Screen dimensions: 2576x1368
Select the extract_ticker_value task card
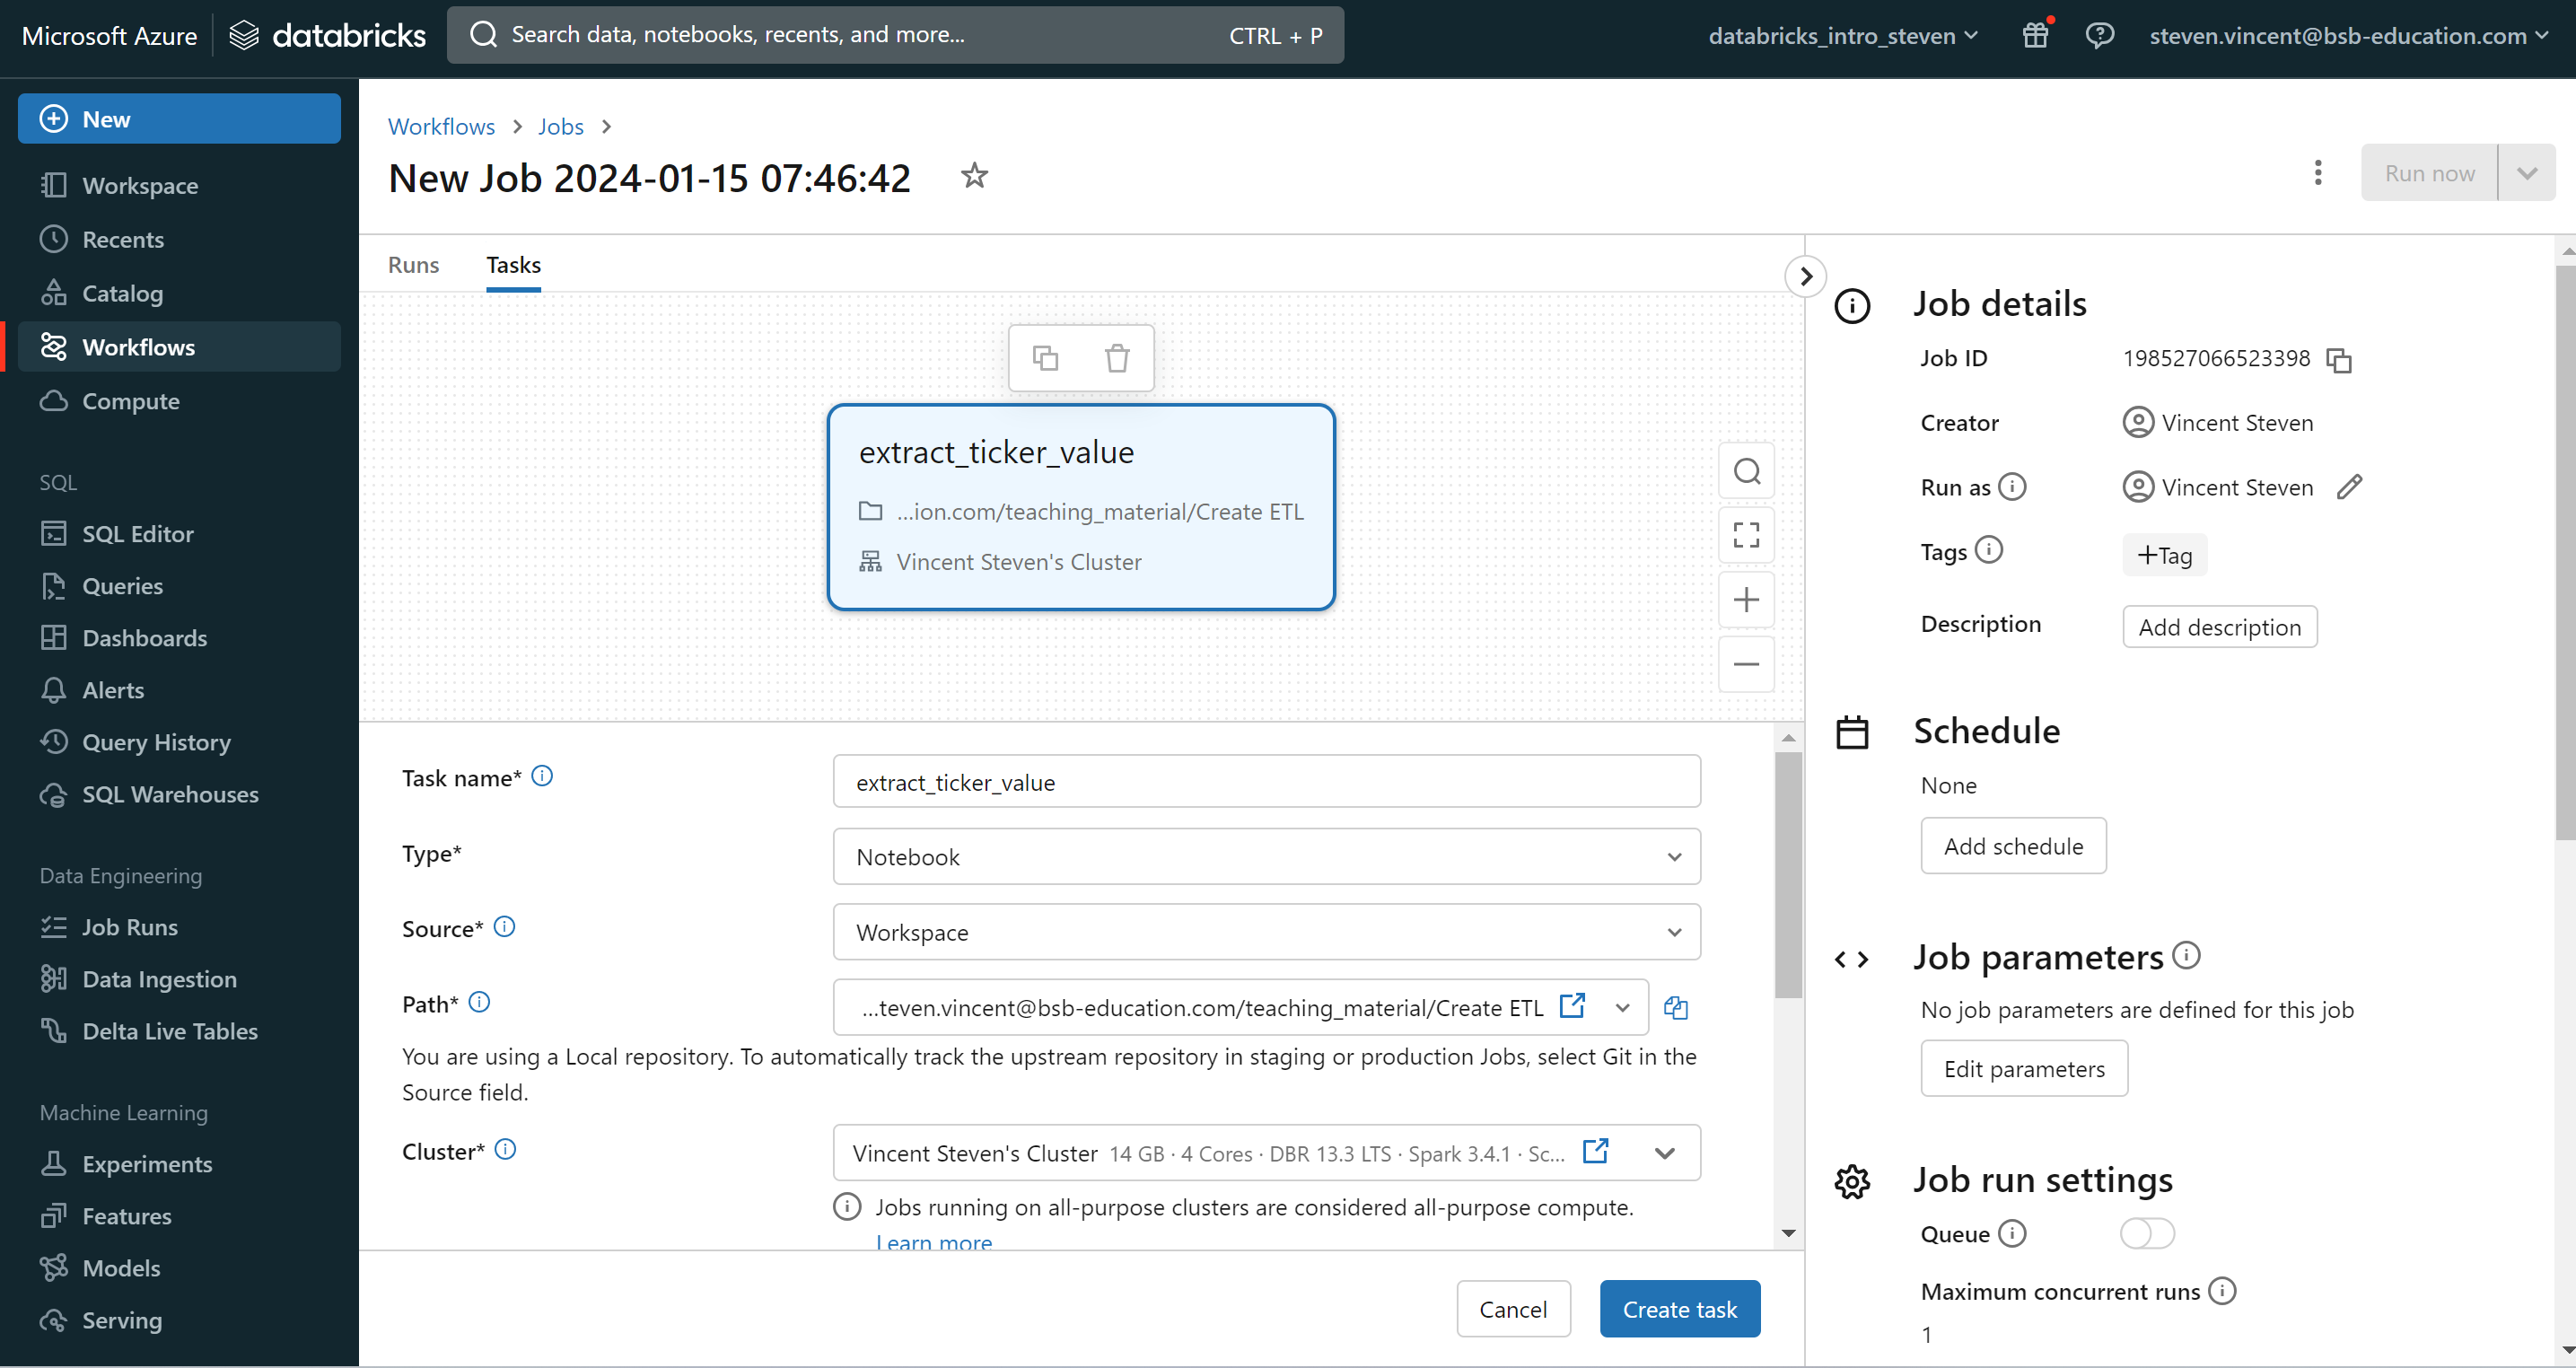(x=1080, y=507)
